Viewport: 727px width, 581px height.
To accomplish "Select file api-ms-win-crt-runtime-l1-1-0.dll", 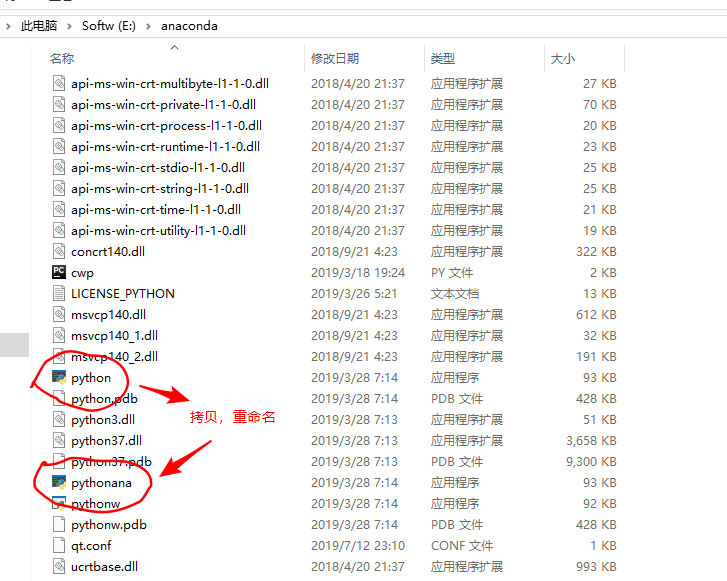I will [x=166, y=147].
